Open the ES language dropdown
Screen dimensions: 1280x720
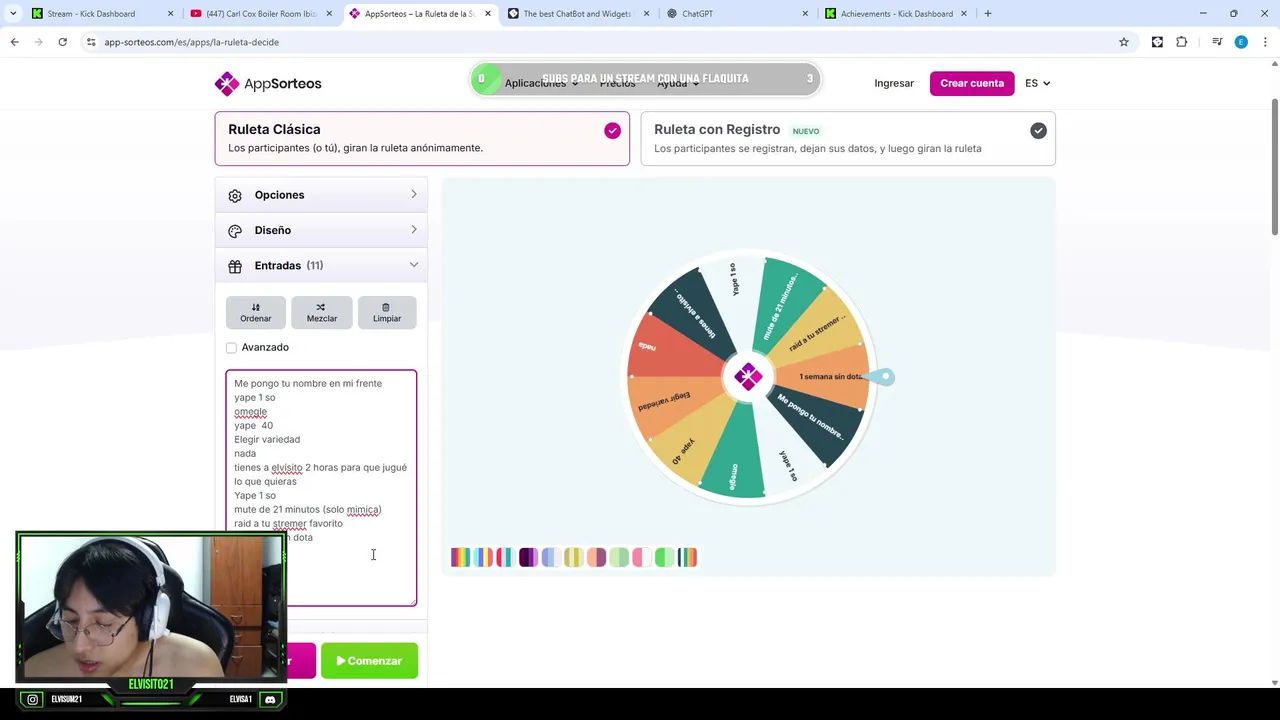tap(1037, 83)
